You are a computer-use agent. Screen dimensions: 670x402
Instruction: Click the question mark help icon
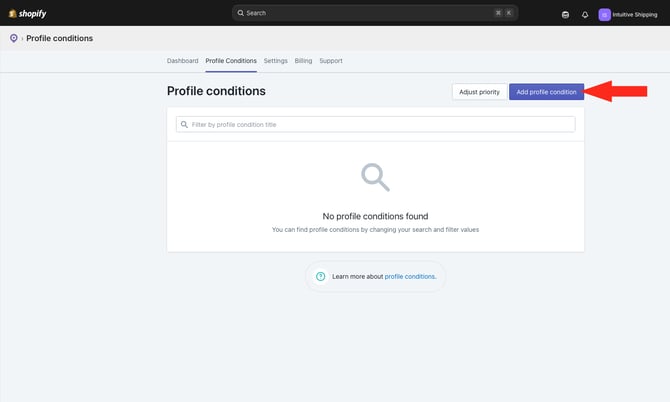320,276
